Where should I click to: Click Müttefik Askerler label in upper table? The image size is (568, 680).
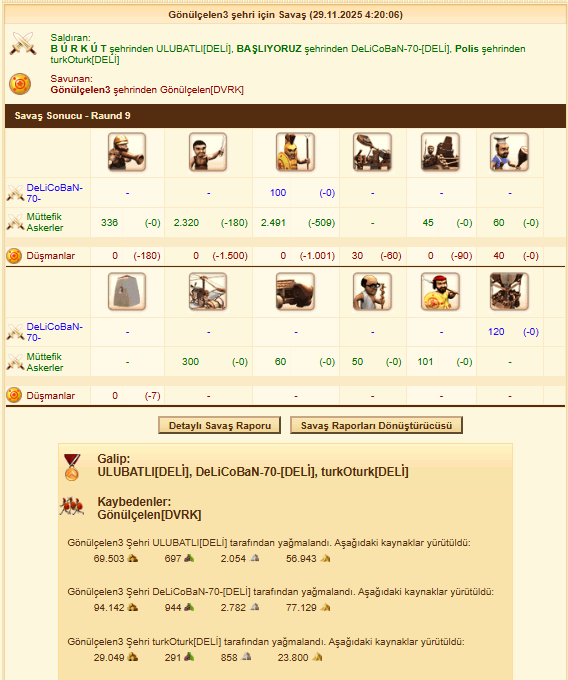[45, 222]
